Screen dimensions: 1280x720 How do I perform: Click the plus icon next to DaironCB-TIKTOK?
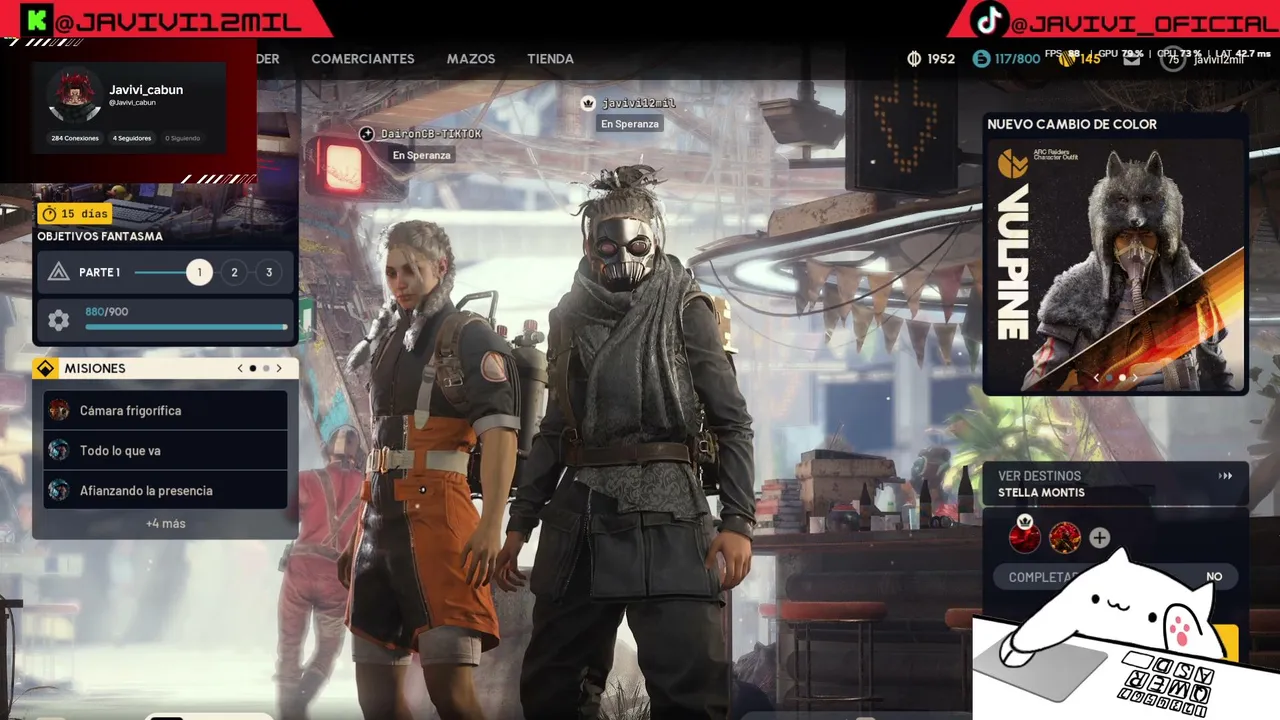coord(367,134)
